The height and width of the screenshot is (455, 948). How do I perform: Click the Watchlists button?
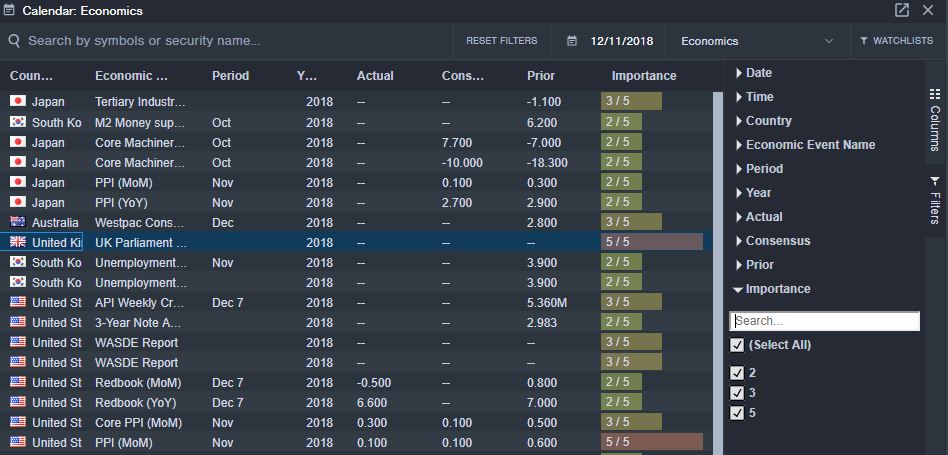pyautogui.click(x=896, y=41)
